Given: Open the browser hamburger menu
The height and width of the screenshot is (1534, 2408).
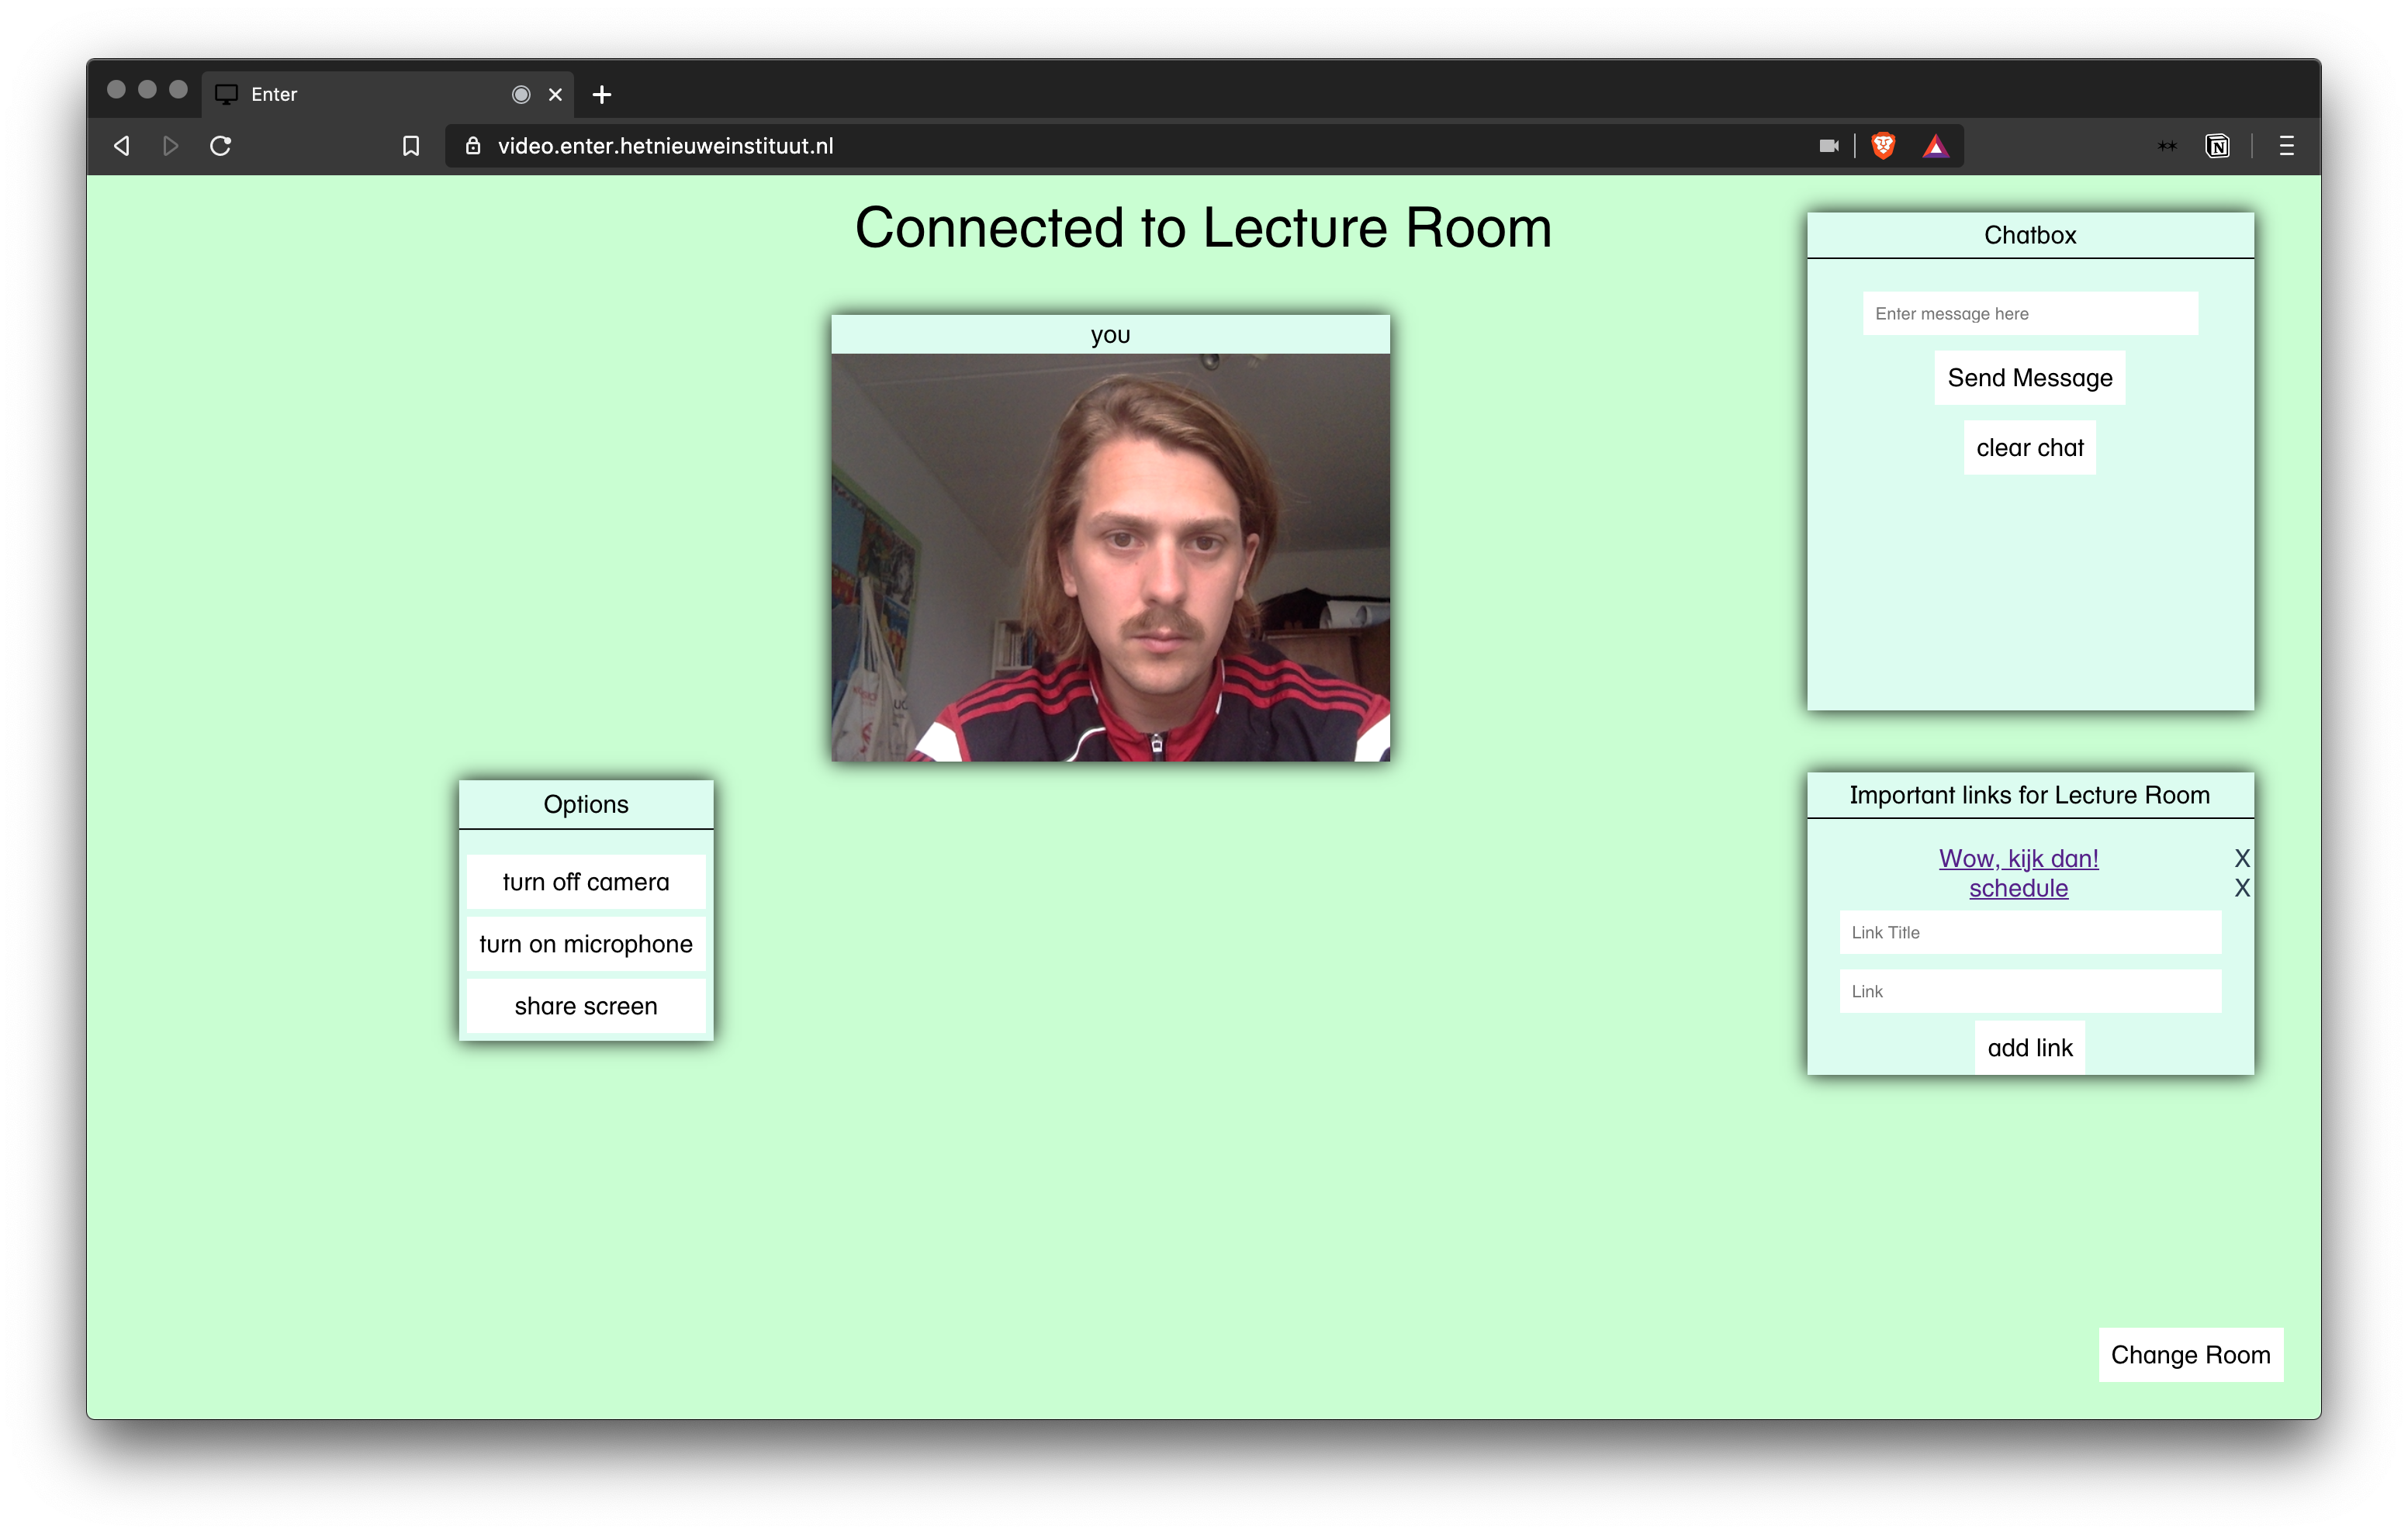Looking at the screenshot, I should point(2286,146).
